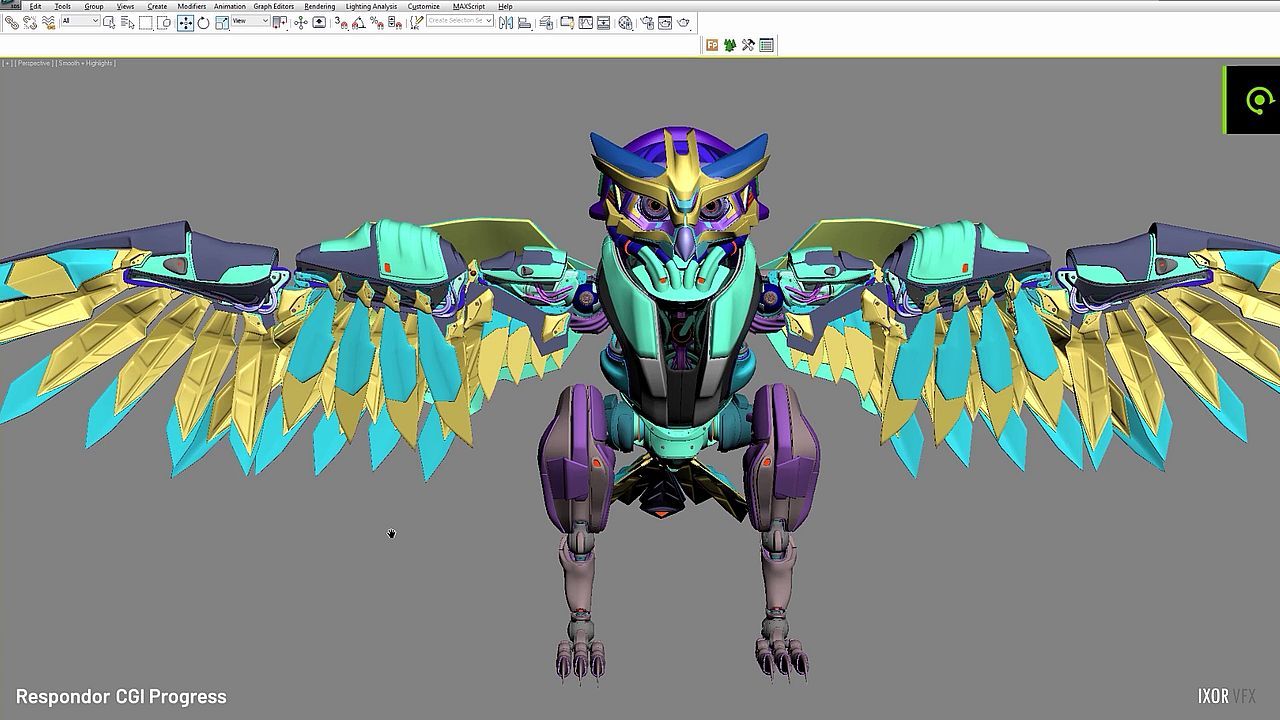The image size is (1280, 720).
Task: Open the Modifiers menu
Action: point(191,6)
